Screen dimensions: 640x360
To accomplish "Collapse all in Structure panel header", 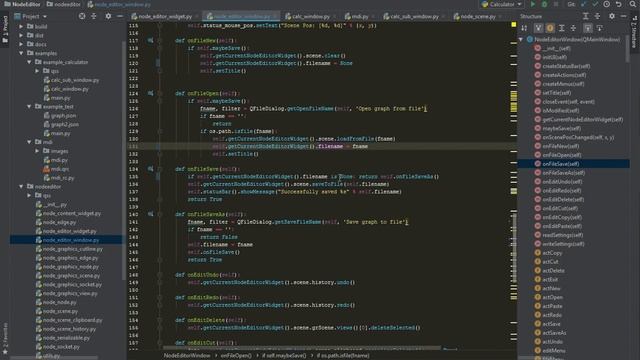I will pos(597,16).
